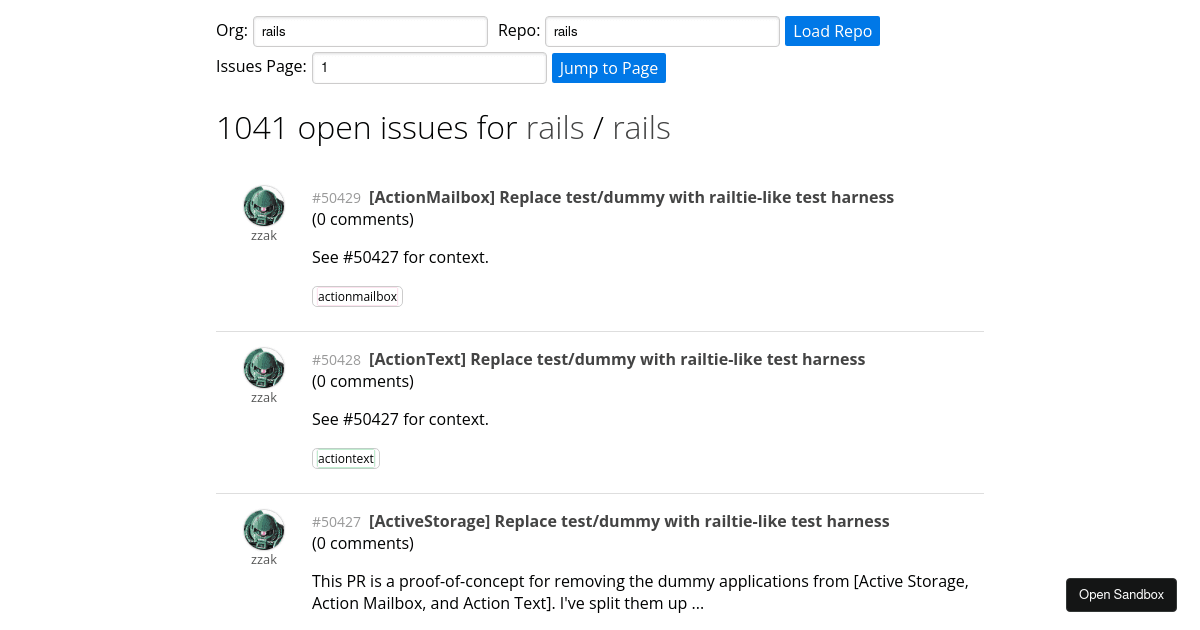1200x630 pixels.
Task: Click zzak's avatar on issue #50428
Action: (x=263, y=366)
